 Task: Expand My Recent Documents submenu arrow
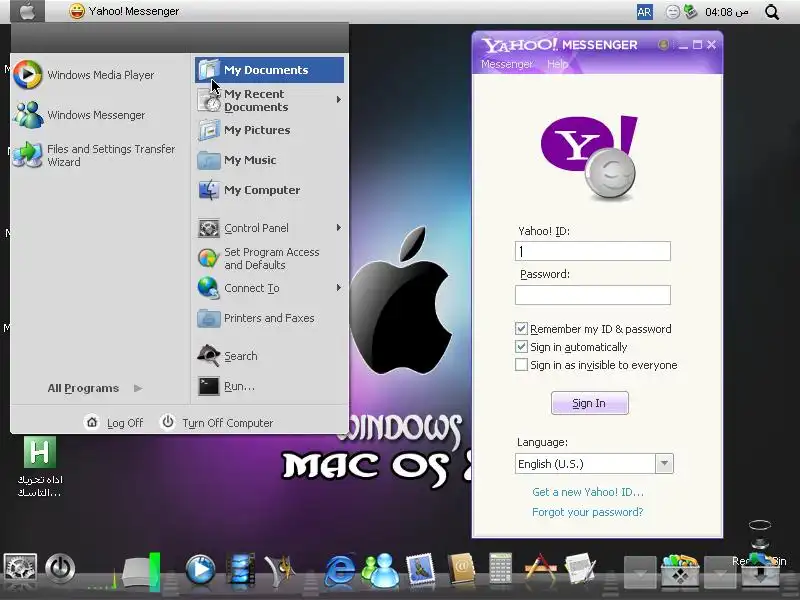coord(338,100)
